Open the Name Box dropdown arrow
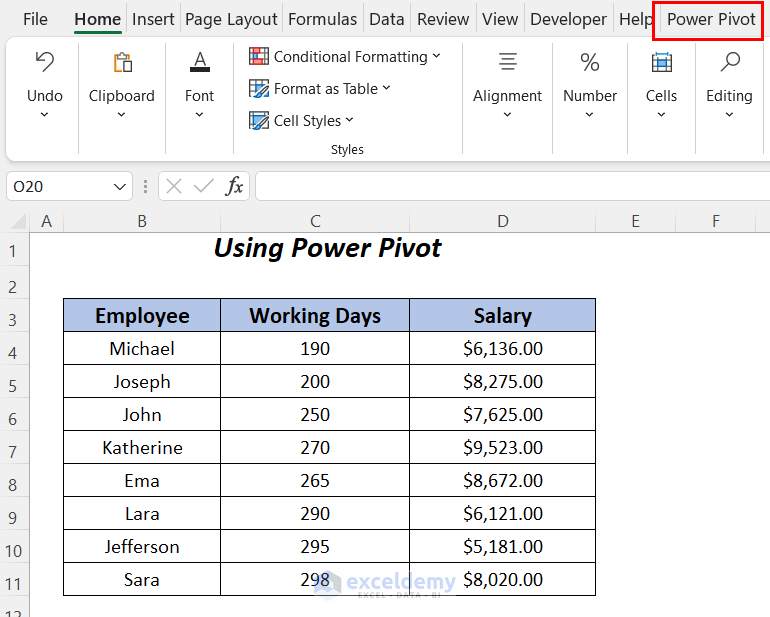770x617 pixels. pyautogui.click(x=119, y=187)
